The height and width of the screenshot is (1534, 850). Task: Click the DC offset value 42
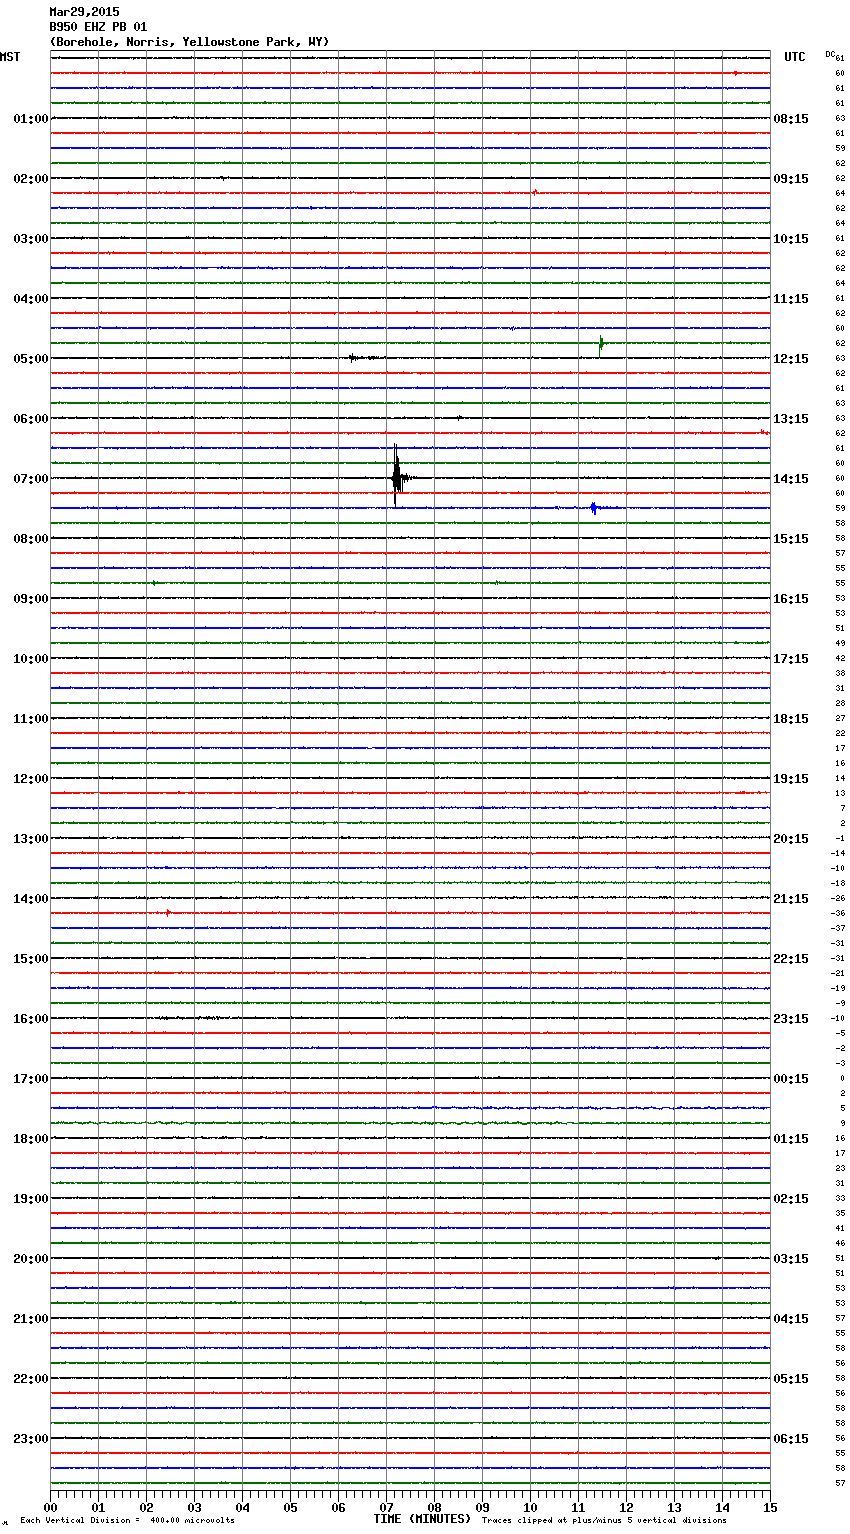point(840,658)
